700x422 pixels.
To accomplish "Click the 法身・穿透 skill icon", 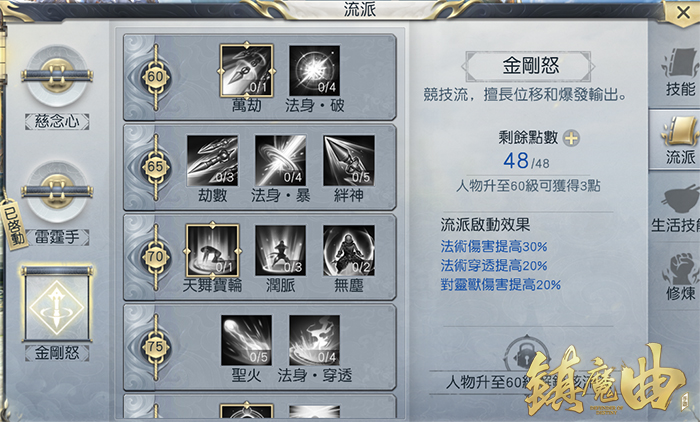I will click(314, 340).
